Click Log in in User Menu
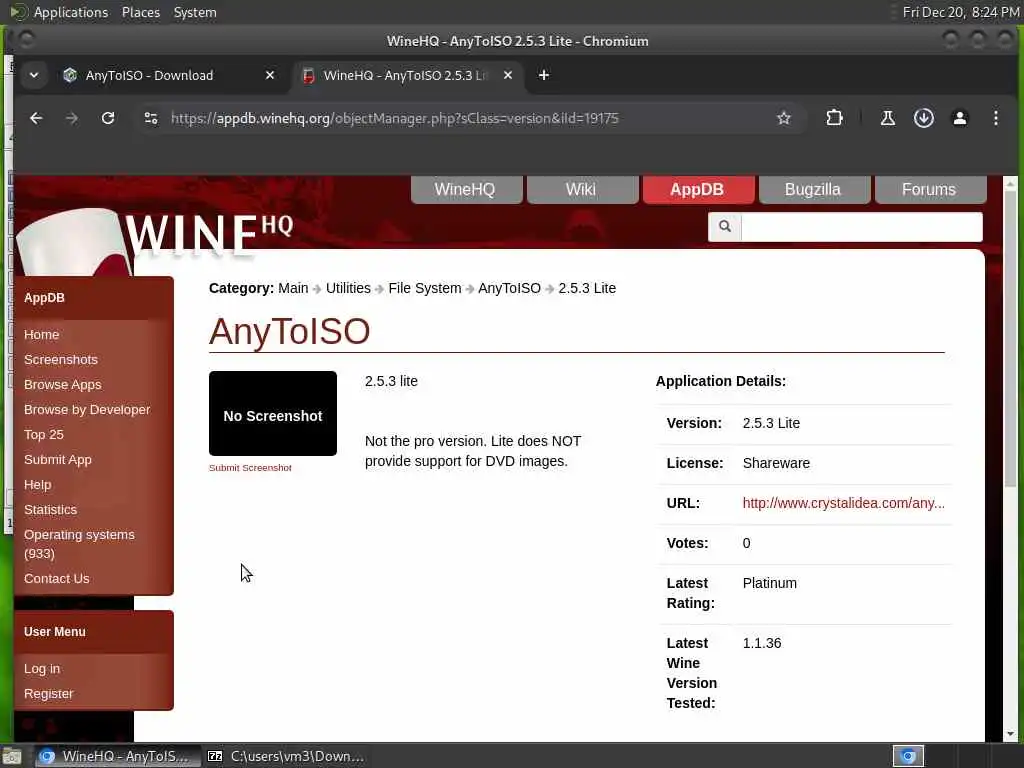The width and height of the screenshot is (1024, 768). (42, 669)
